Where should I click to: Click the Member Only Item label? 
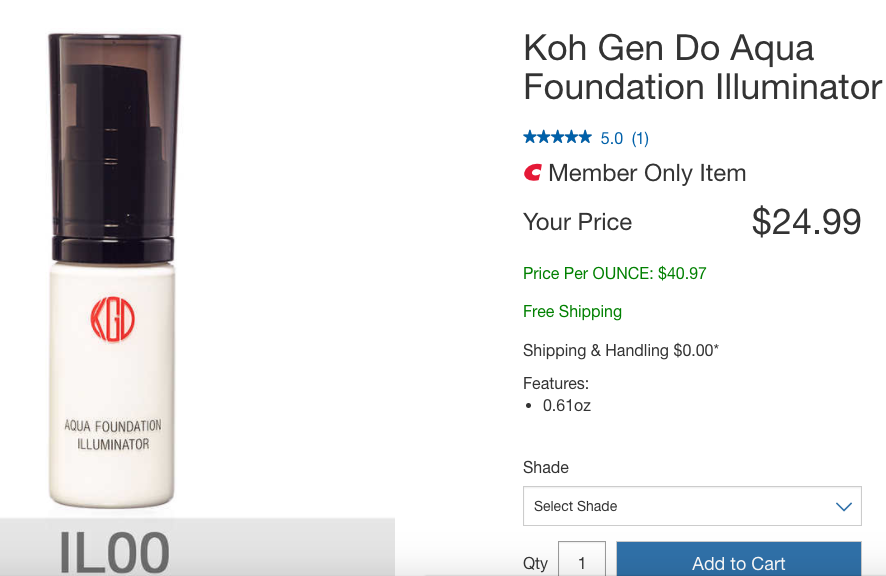[x=647, y=173]
